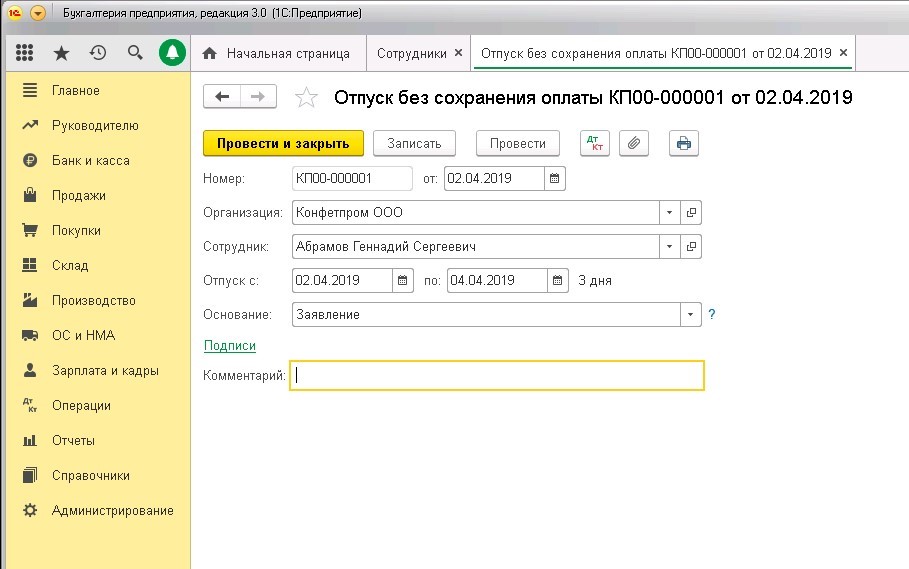Expand the Организация dropdown list

pos(669,213)
